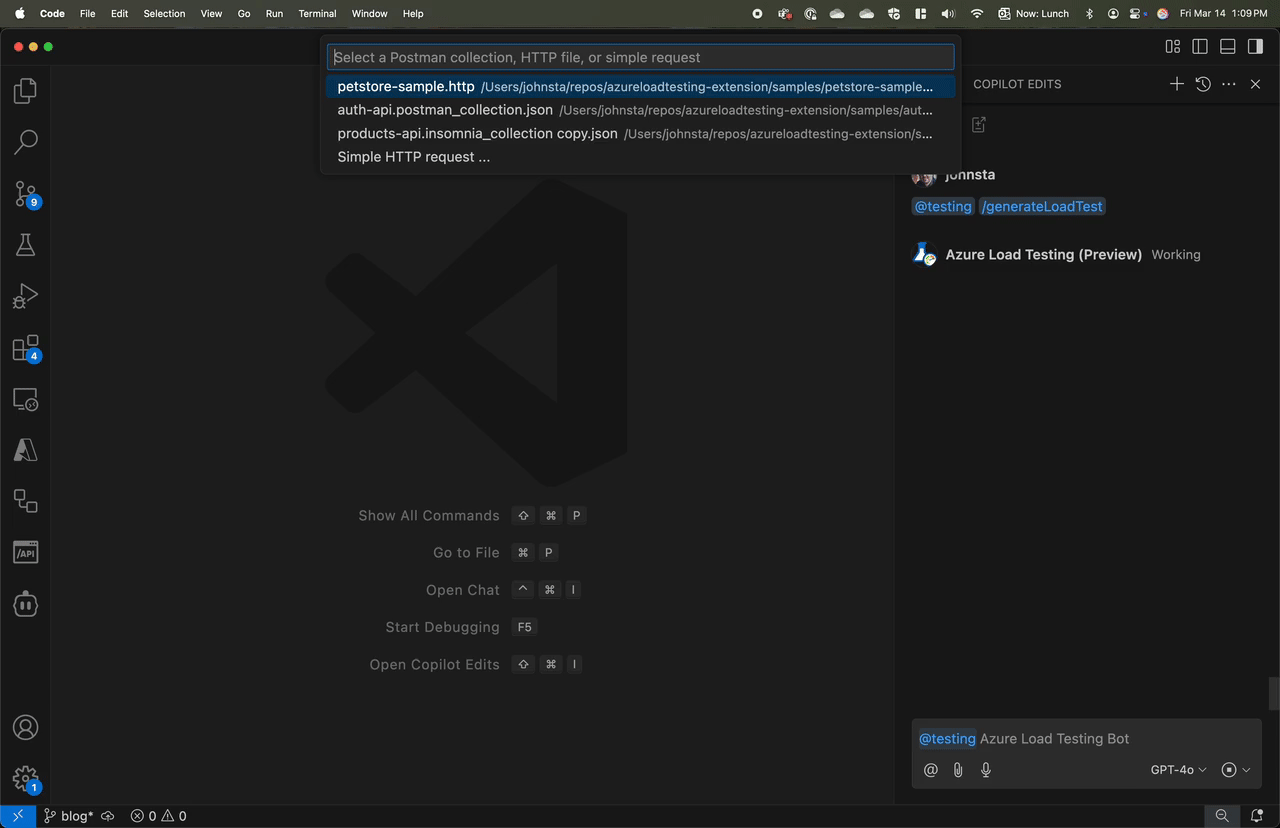Open the Manage gear menu
This screenshot has width=1280, height=828.
coord(25,779)
